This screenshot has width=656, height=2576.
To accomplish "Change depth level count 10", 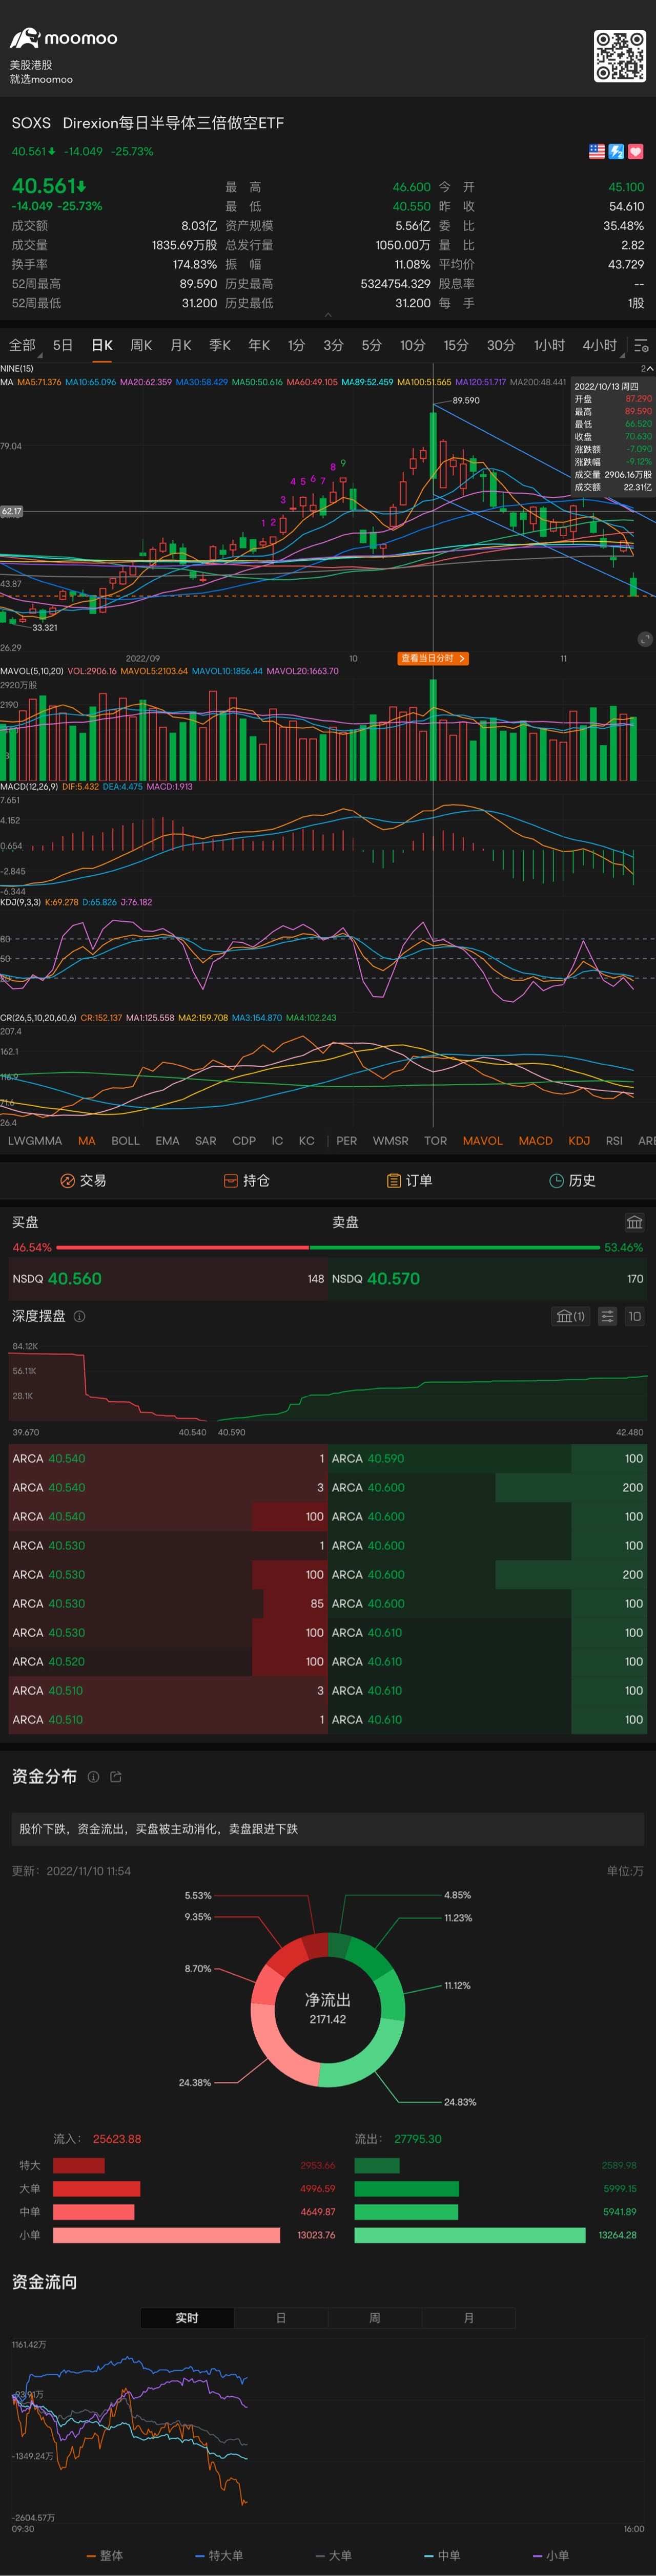I will [634, 1316].
